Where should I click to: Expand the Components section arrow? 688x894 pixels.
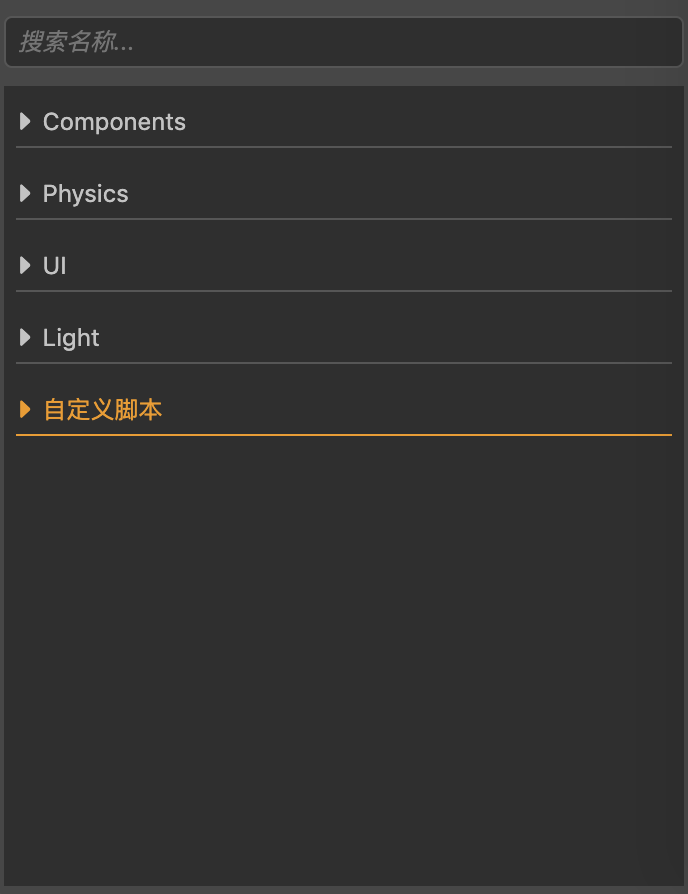[x=25, y=122]
